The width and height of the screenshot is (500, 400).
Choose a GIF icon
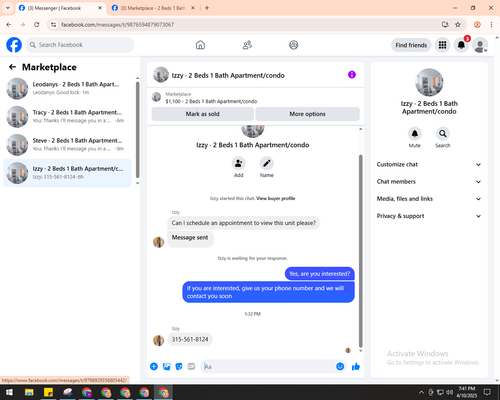(191, 367)
